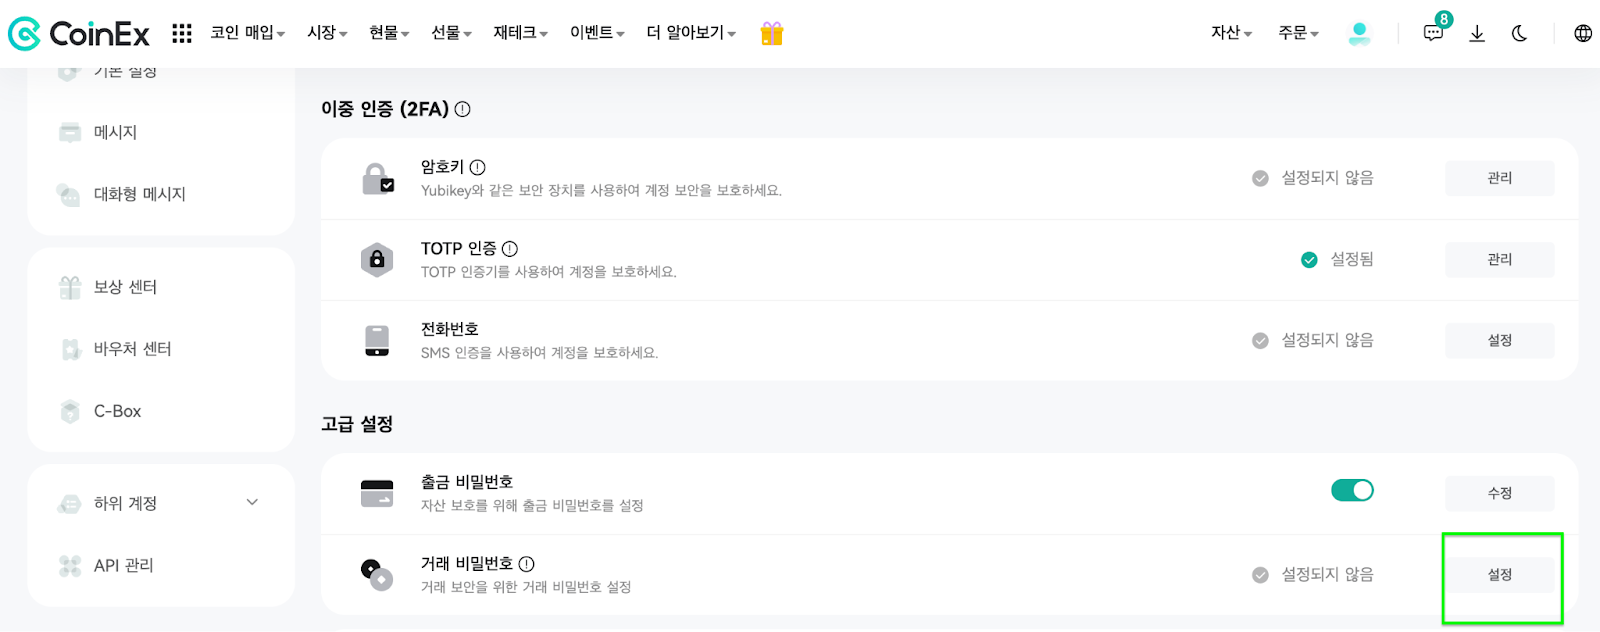This screenshot has height=632, width=1600.
Task: Click the info icon next to 이중 인증 (2FA)
Action: click(461, 109)
